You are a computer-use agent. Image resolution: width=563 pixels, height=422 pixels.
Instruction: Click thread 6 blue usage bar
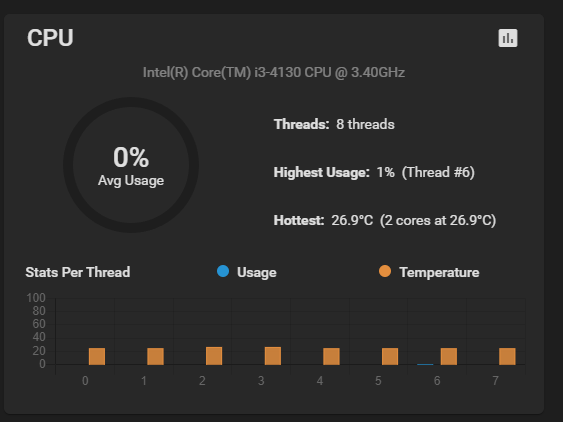425,364
